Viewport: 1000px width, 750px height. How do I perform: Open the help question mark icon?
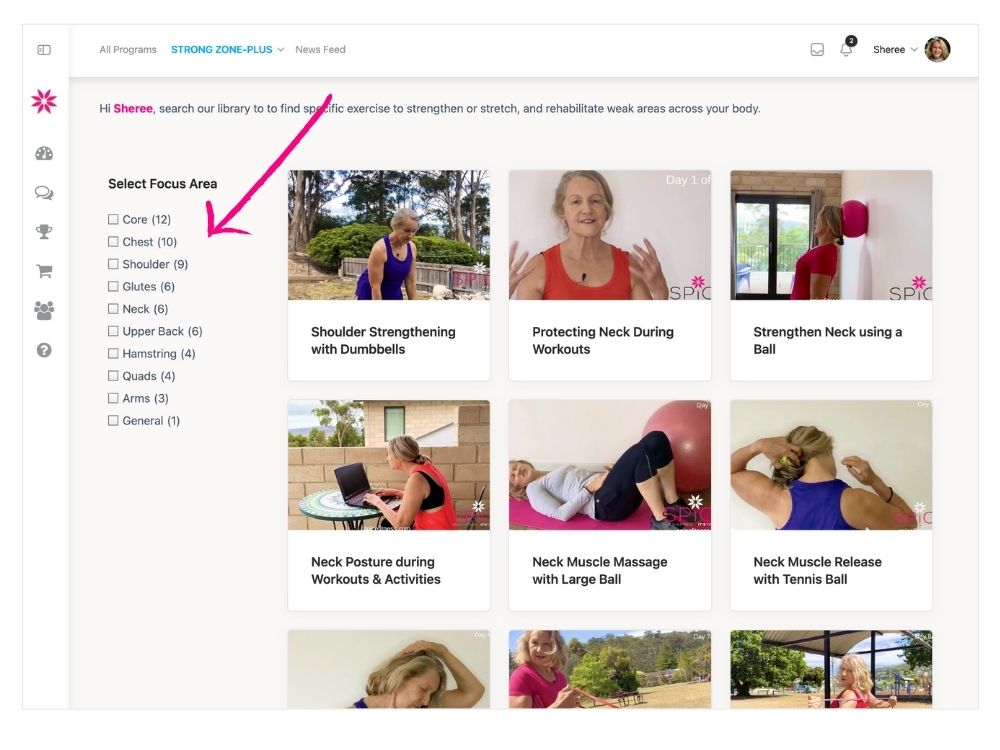tap(44, 351)
